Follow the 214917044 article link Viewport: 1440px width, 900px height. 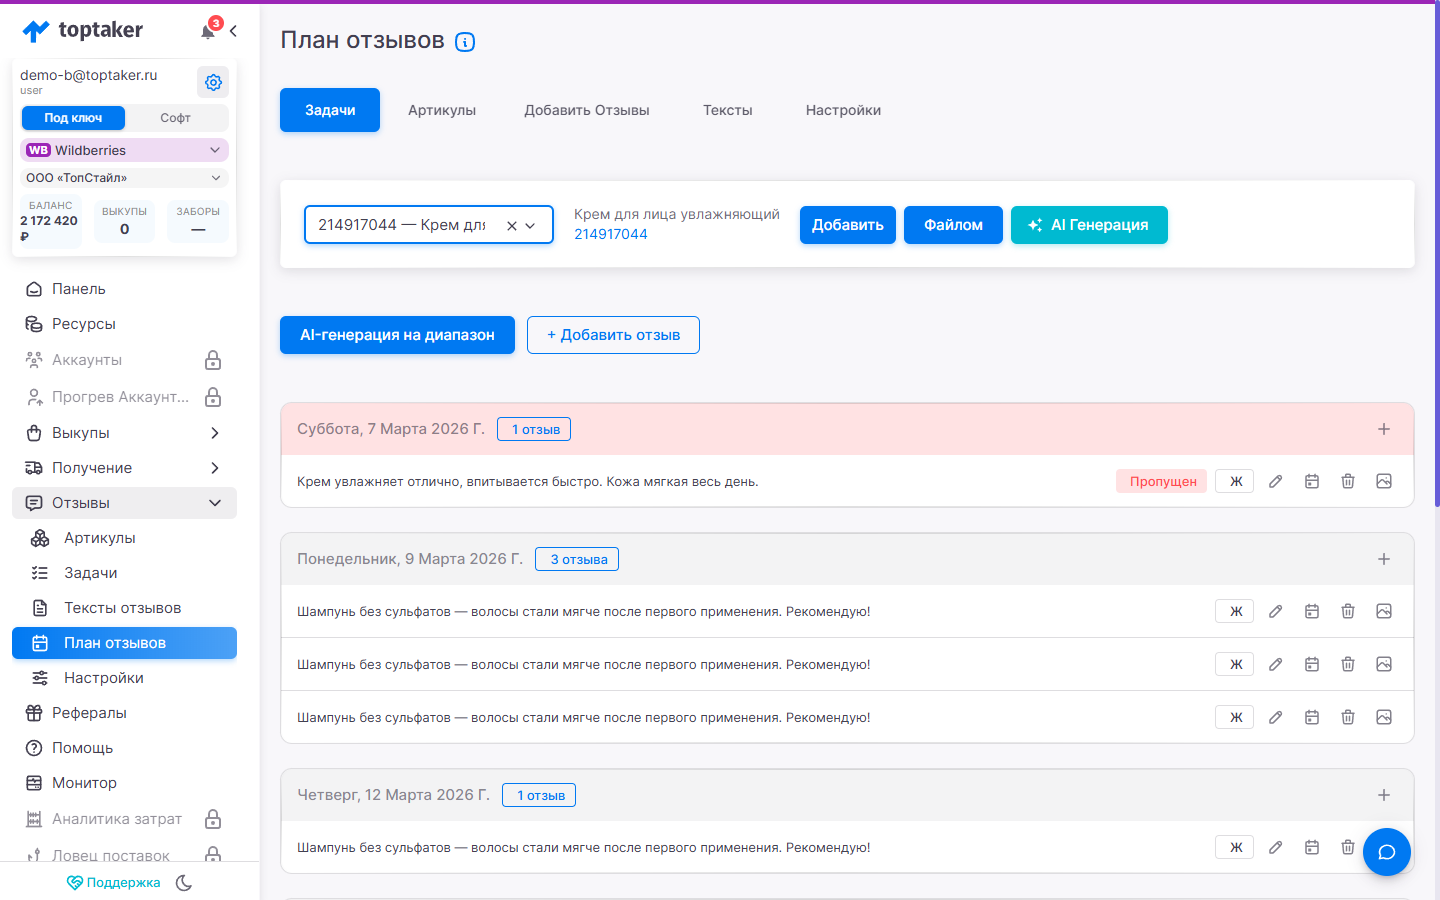pos(611,234)
